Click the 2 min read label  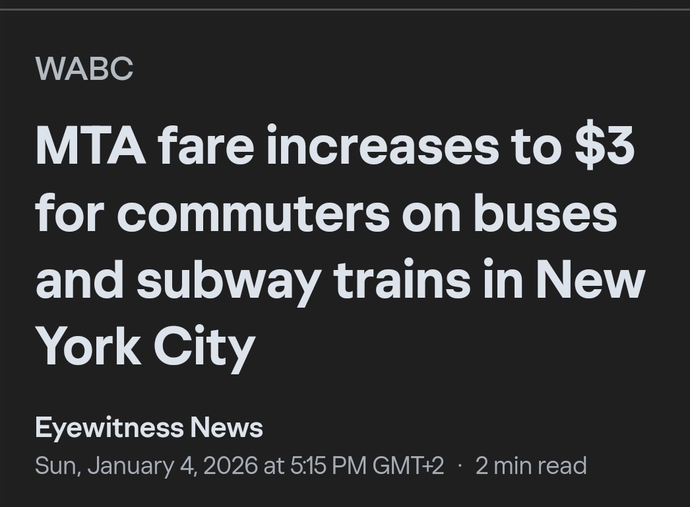[531, 465]
